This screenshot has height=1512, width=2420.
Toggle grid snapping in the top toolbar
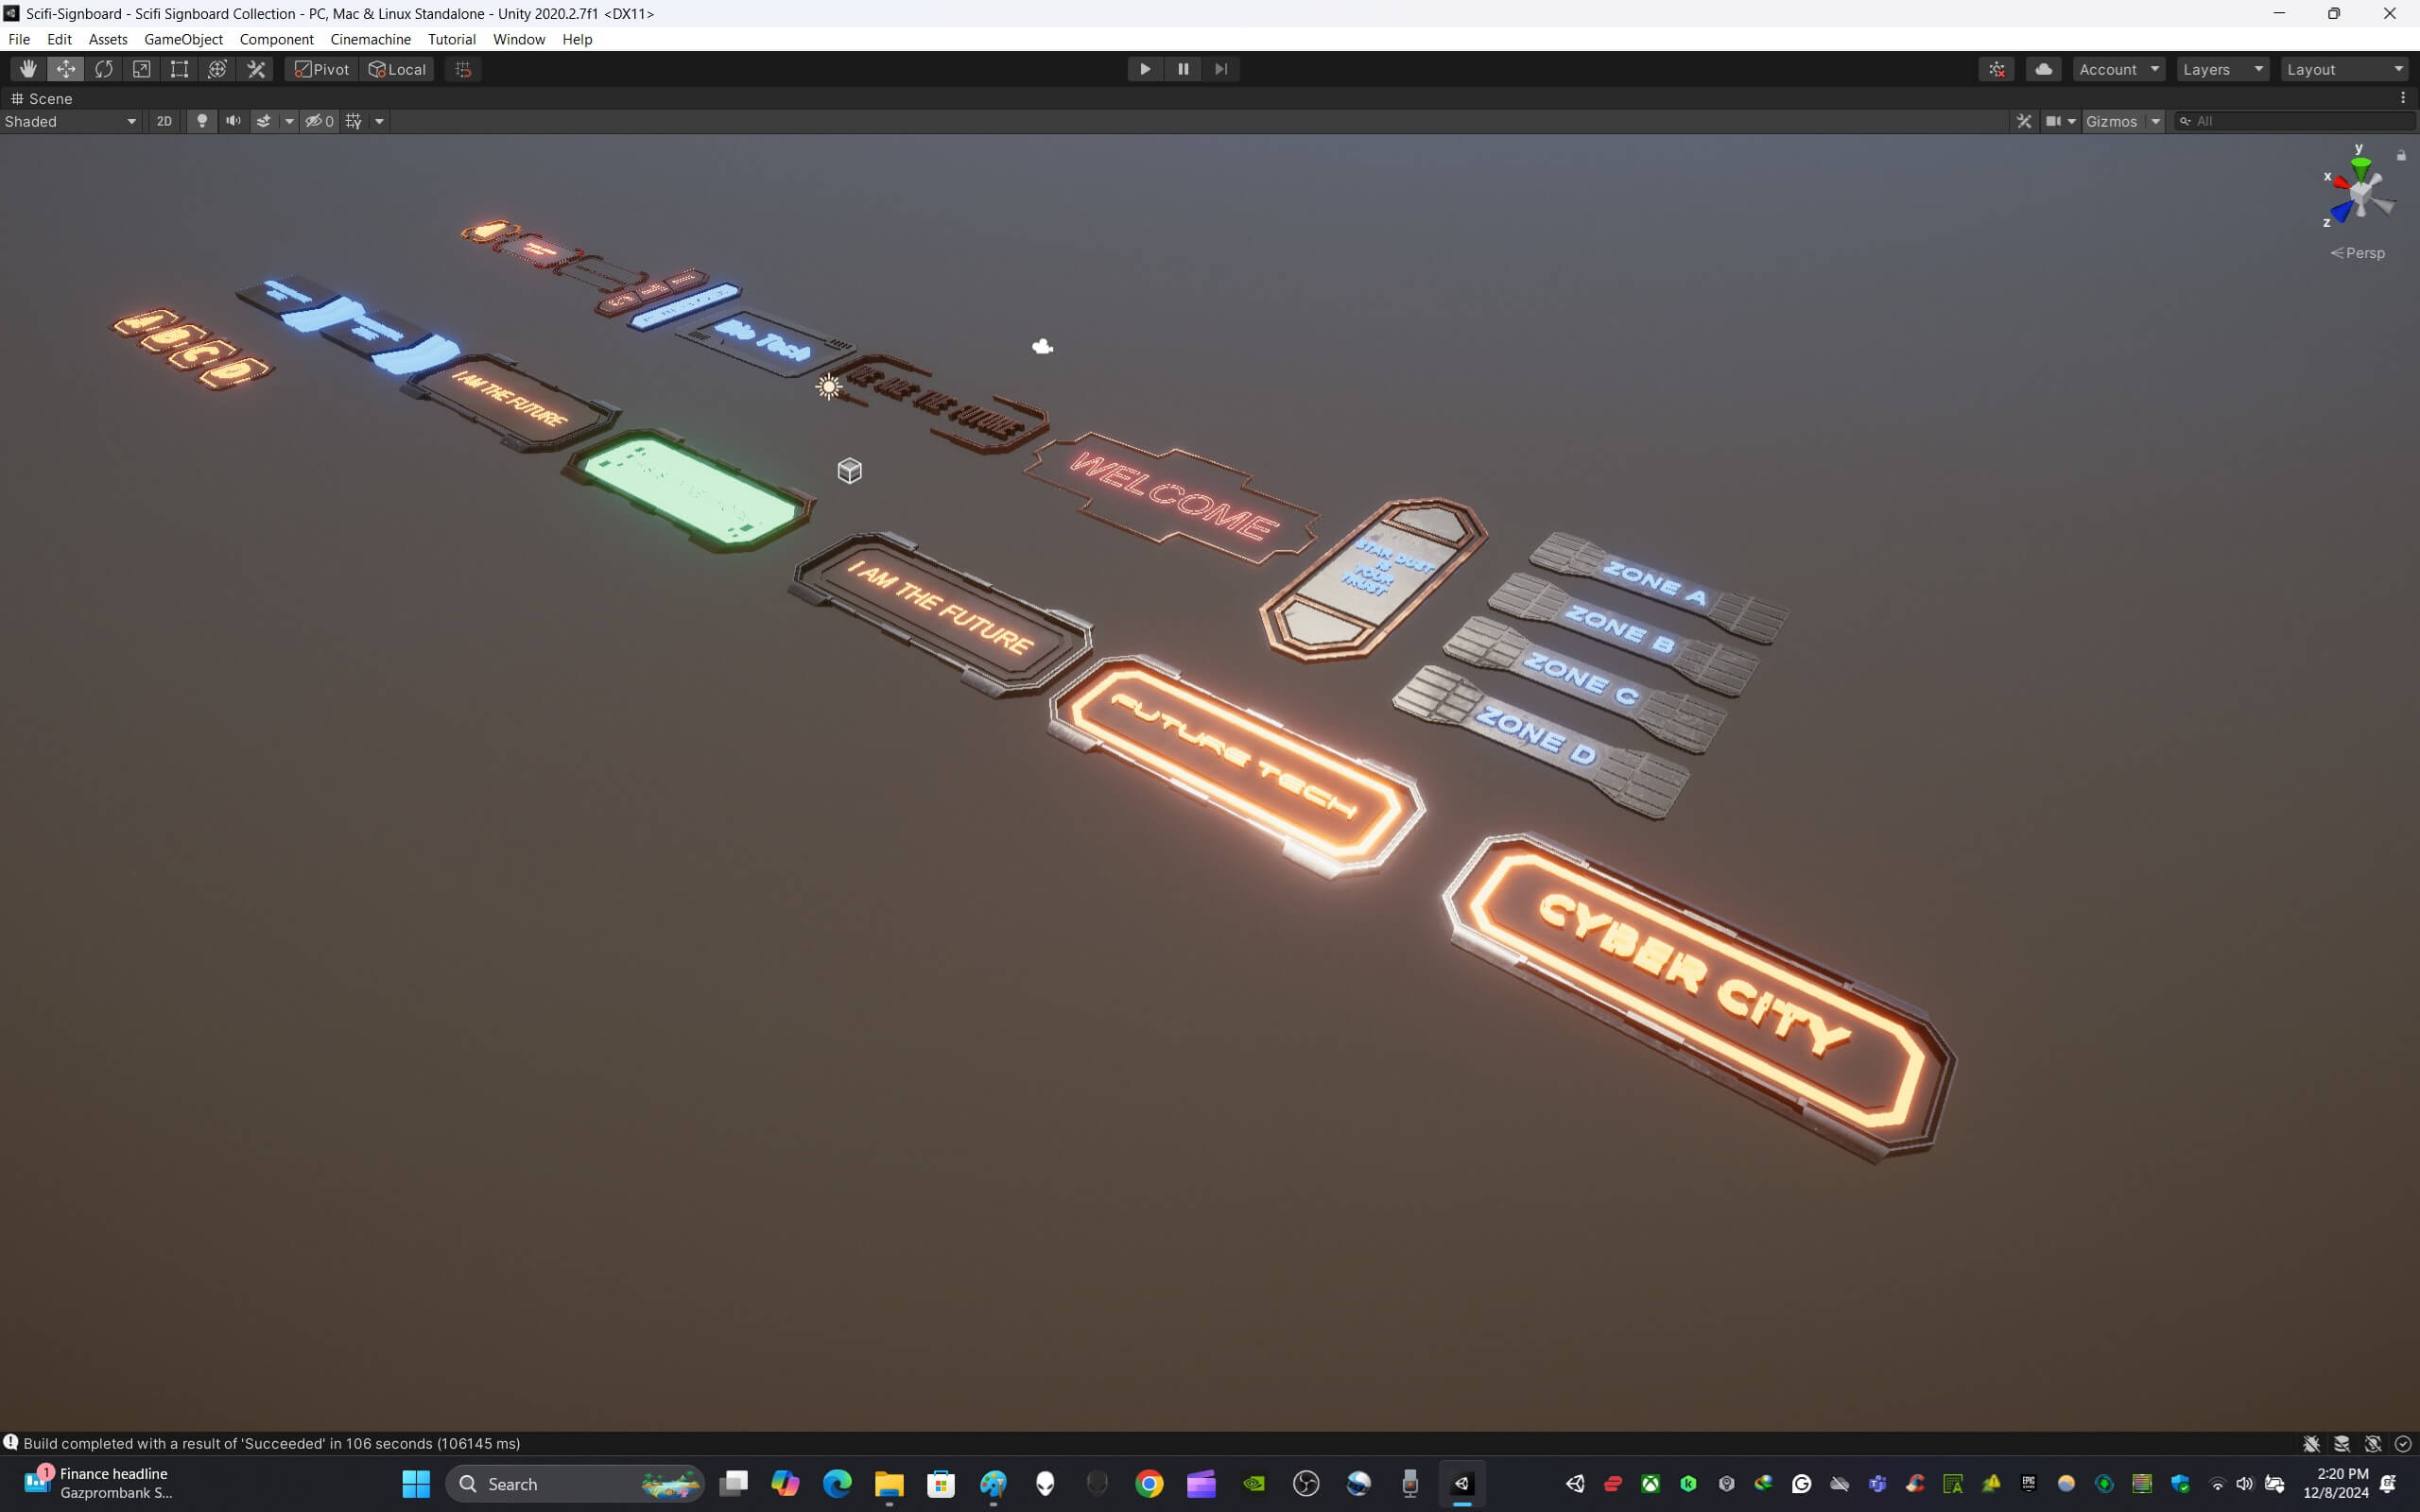coord(463,69)
